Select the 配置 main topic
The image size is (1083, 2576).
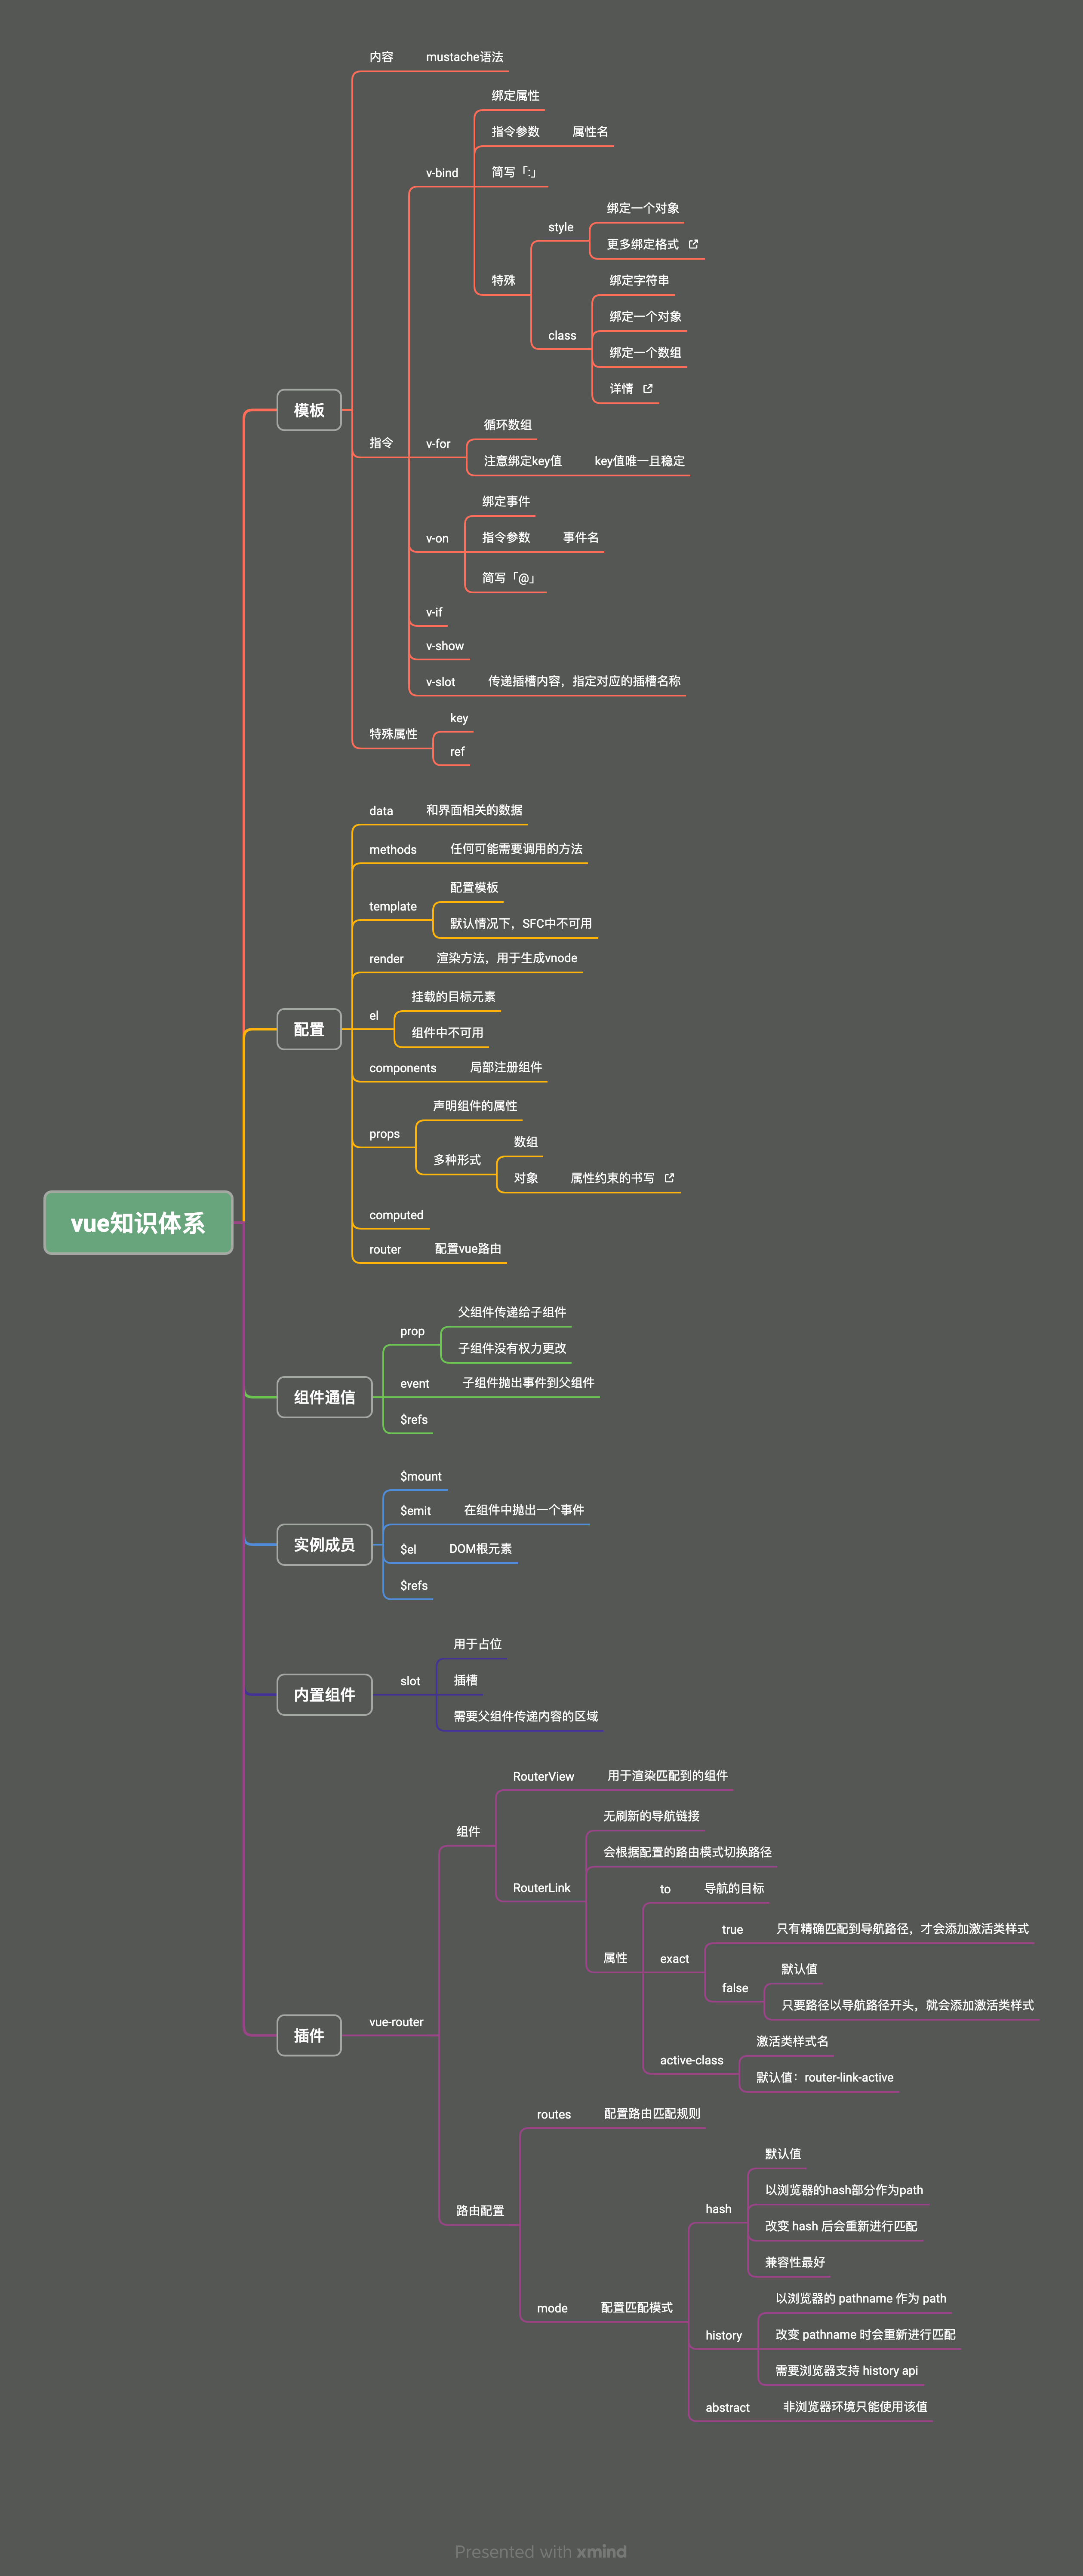click(x=309, y=1029)
